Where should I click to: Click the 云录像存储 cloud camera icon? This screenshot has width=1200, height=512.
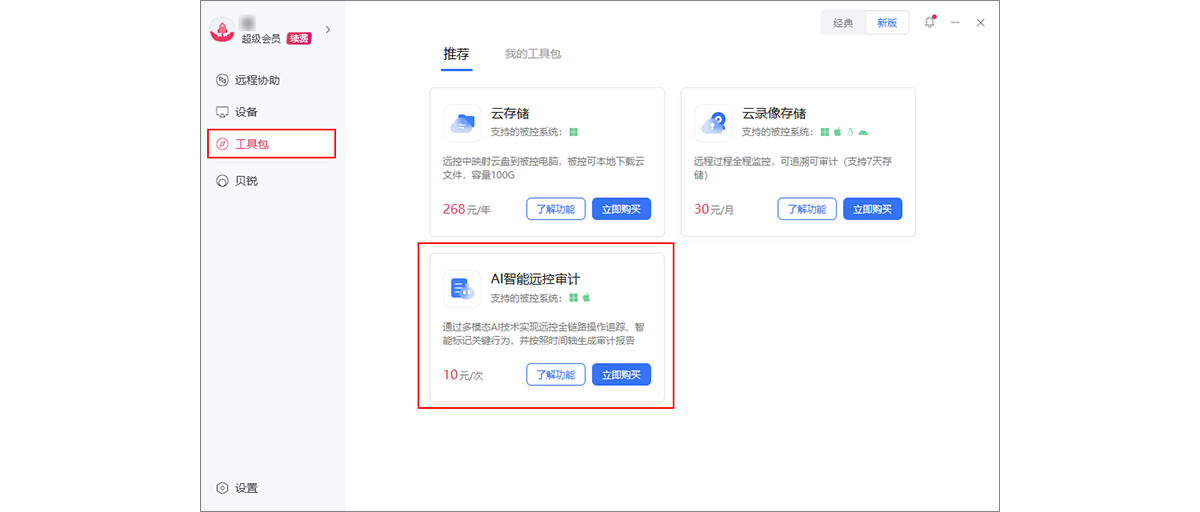[x=713, y=123]
